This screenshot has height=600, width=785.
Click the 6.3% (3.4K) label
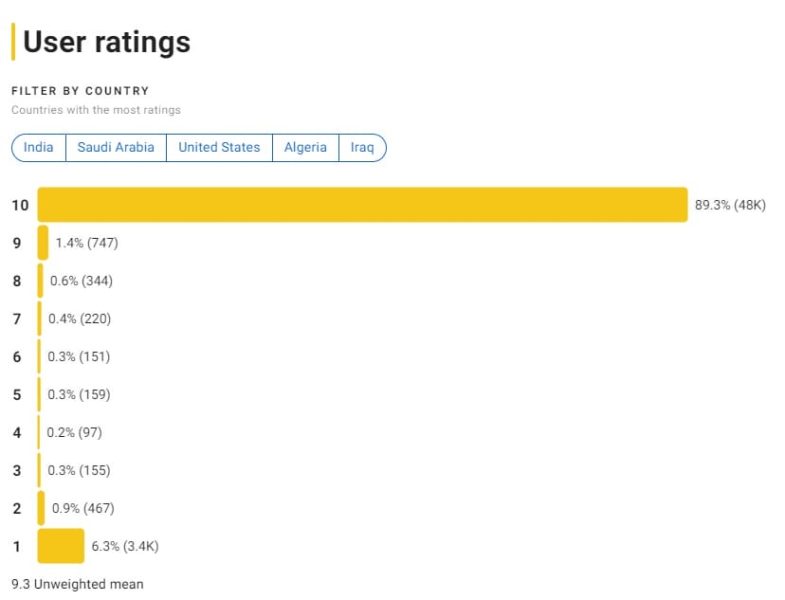point(125,546)
